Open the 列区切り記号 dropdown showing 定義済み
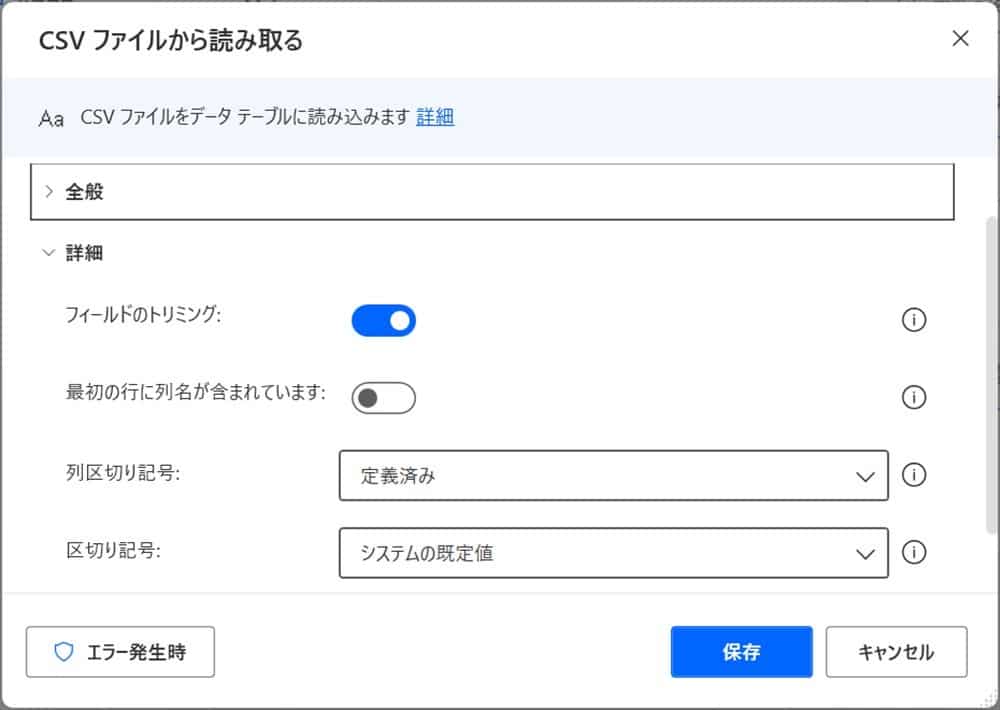 click(612, 476)
